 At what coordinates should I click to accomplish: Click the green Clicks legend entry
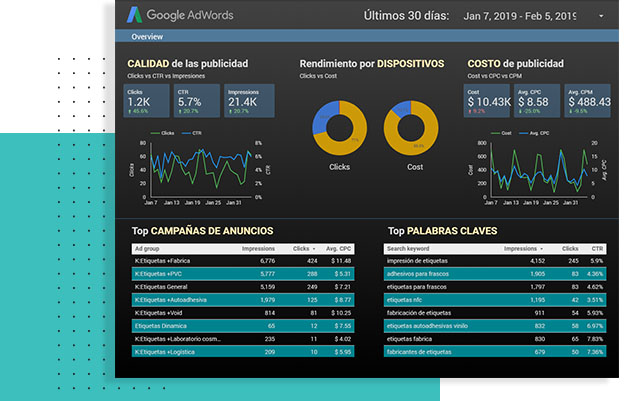(162, 133)
